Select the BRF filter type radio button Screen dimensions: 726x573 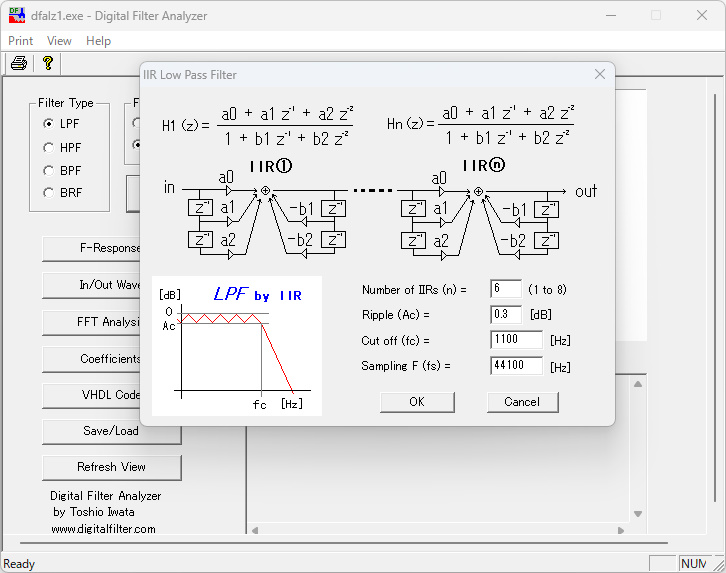49,193
